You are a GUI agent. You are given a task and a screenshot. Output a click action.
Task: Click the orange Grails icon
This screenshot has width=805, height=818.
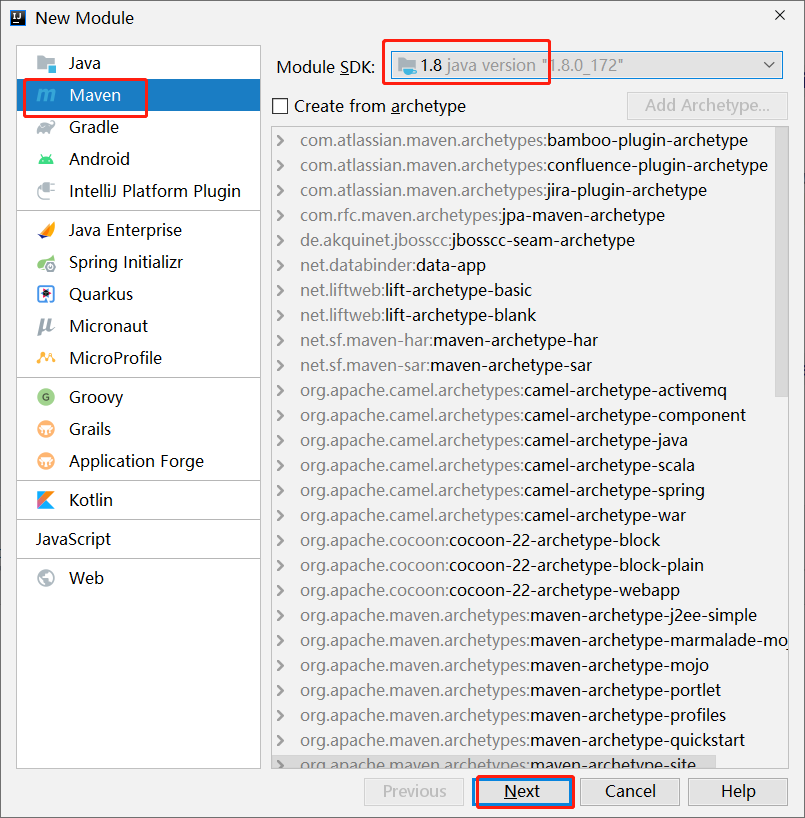click(x=46, y=429)
